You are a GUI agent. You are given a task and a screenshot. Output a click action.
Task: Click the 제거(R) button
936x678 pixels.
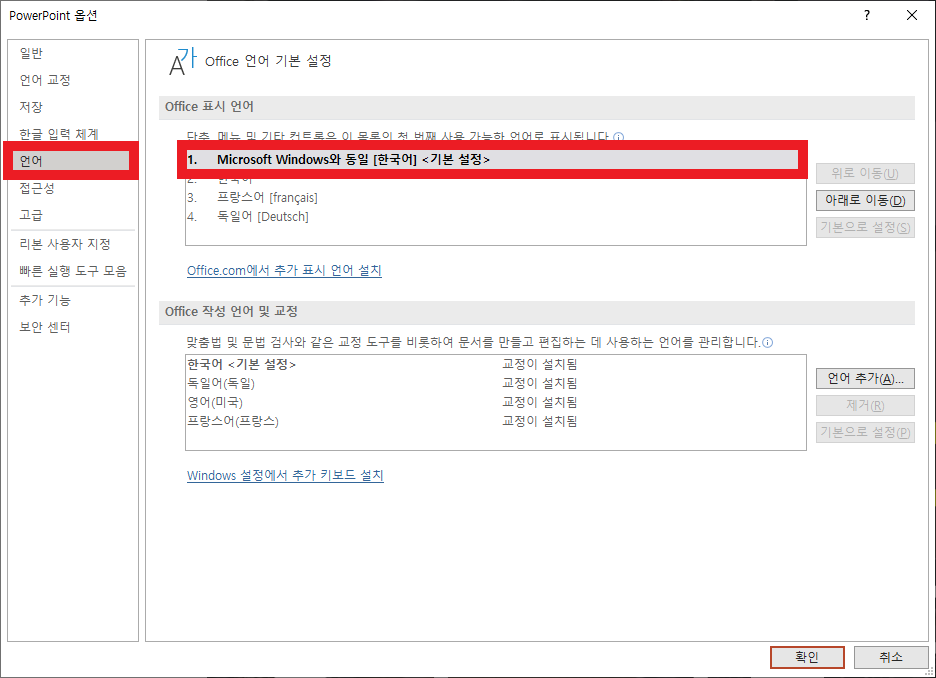(x=865, y=405)
